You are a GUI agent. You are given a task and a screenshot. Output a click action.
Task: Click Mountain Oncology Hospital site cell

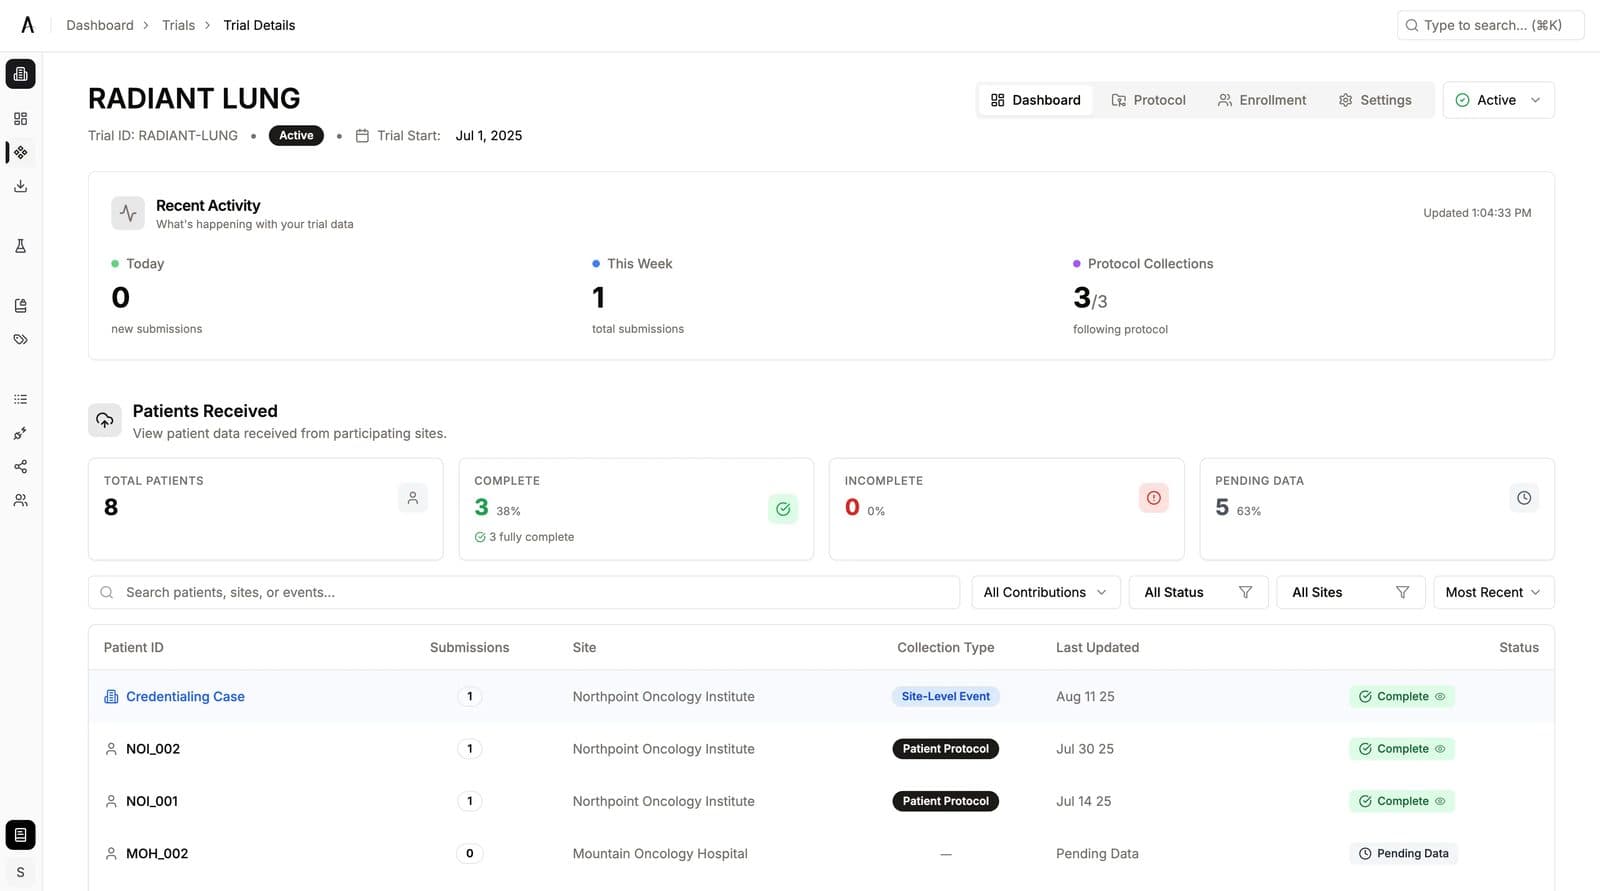point(660,854)
